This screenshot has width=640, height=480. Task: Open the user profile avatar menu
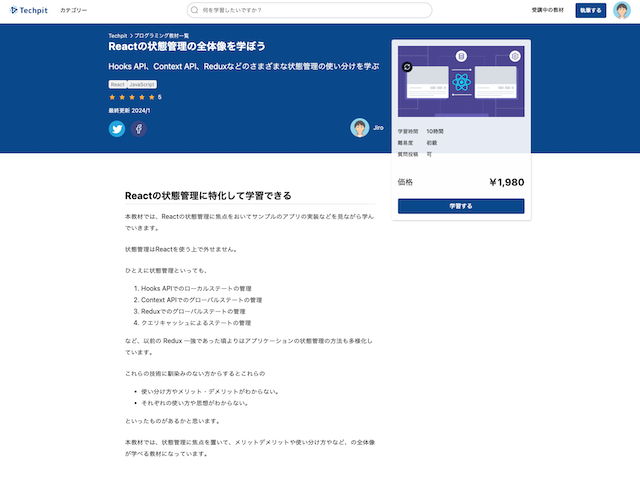pos(622,11)
